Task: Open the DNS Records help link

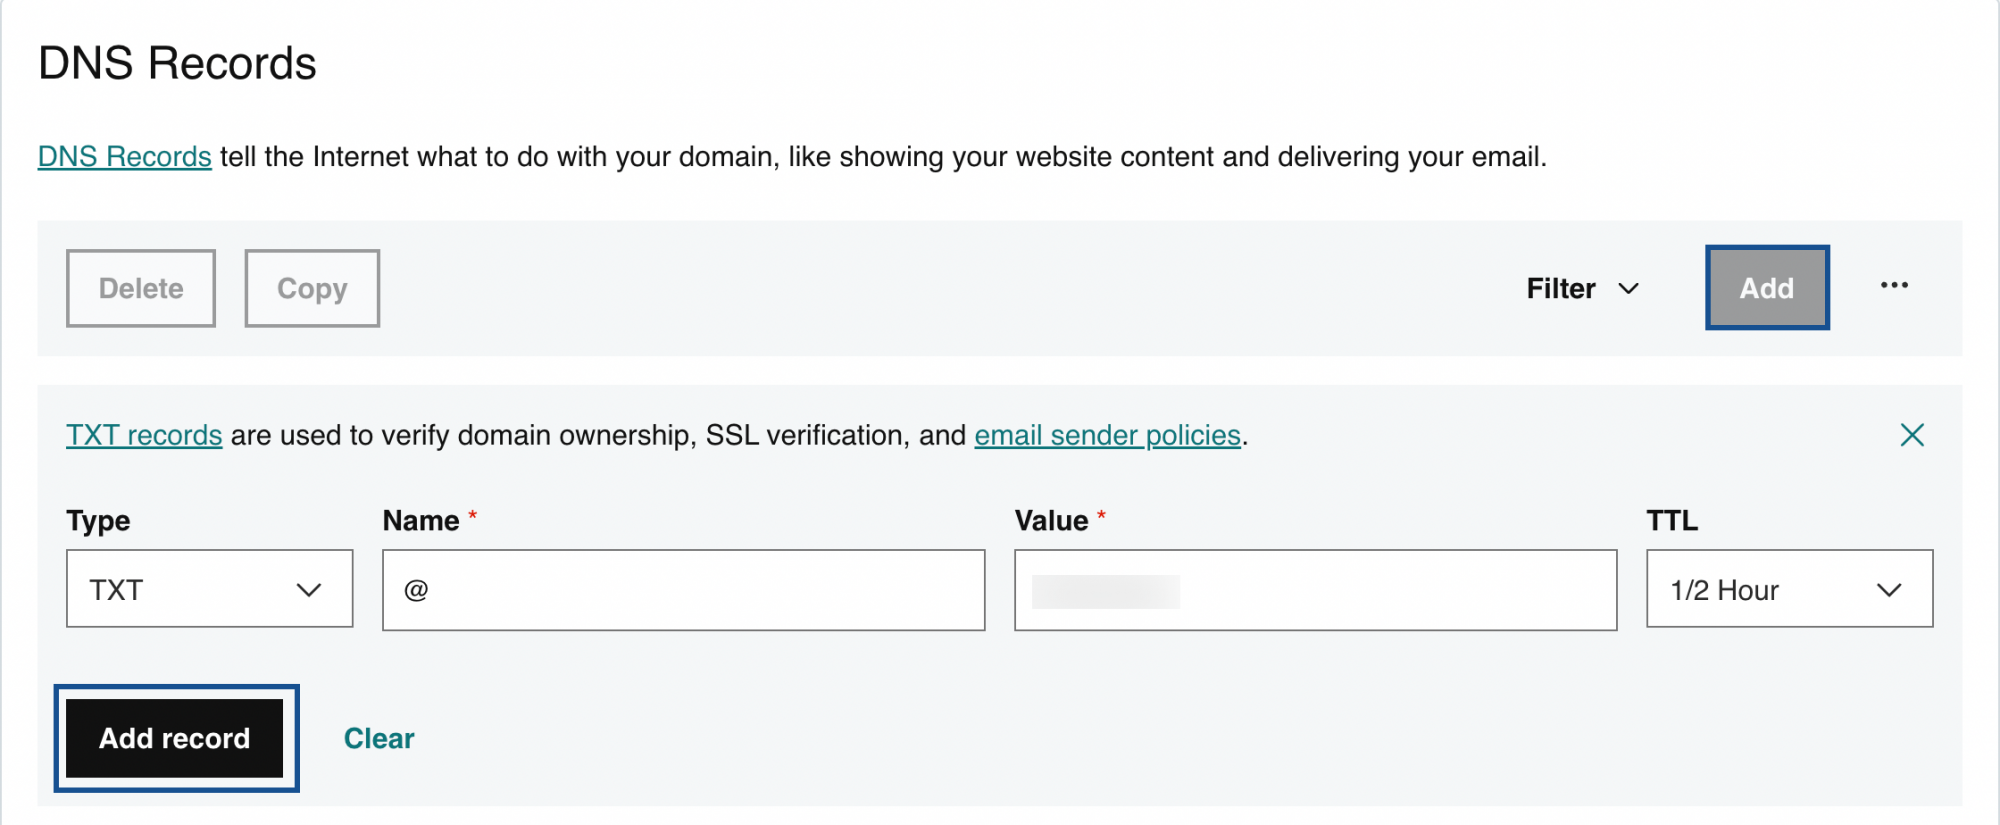Action: [123, 156]
